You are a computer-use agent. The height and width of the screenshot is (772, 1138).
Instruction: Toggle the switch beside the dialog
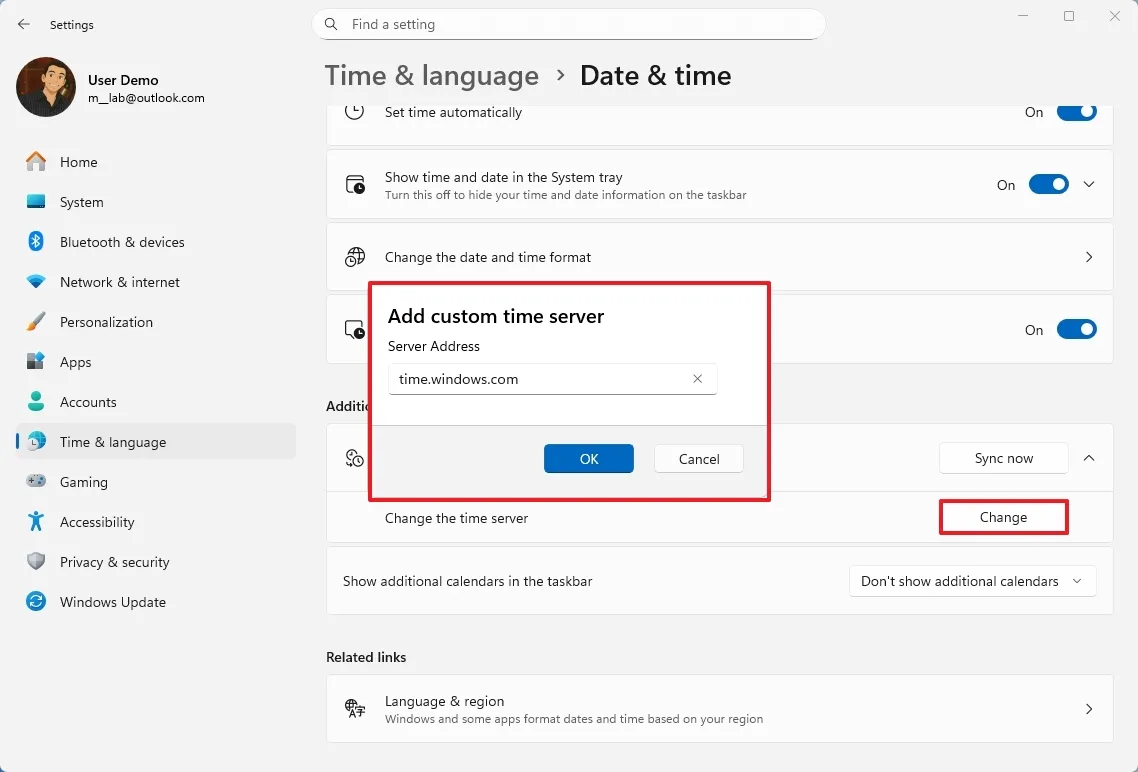point(1076,330)
